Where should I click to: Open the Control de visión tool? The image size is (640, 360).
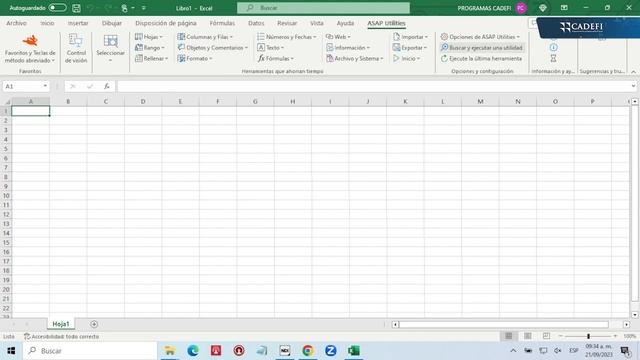[76, 49]
